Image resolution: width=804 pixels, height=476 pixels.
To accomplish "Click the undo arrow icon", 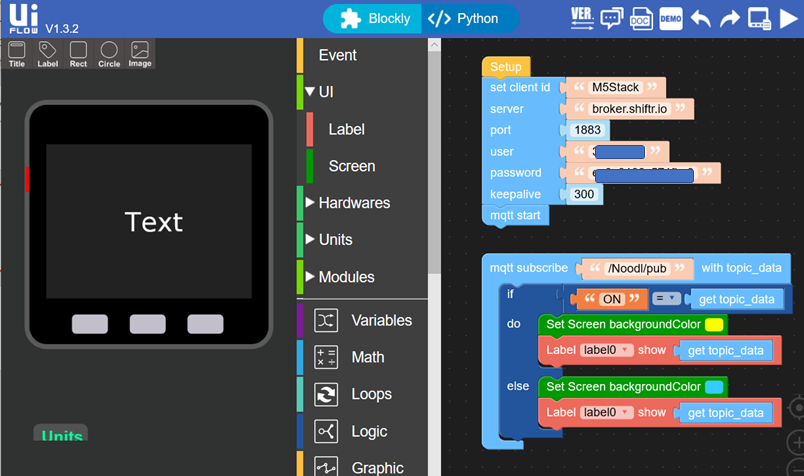I will click(x=700, y=19).
